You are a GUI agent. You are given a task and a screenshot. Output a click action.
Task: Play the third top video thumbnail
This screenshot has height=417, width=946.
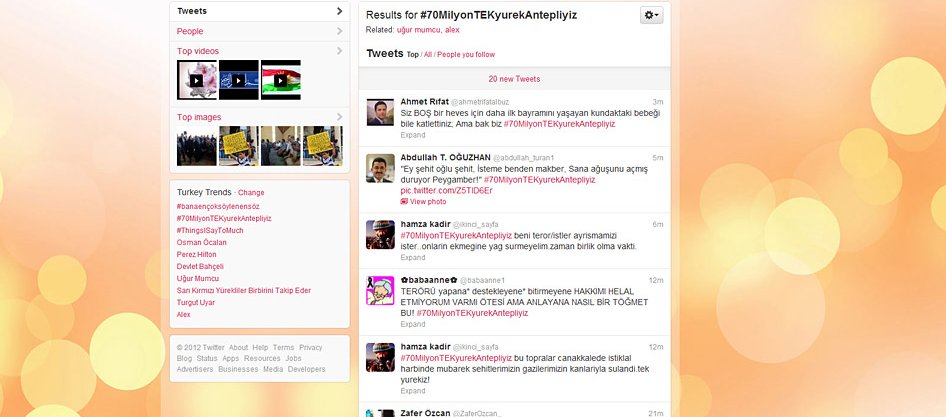280,80
